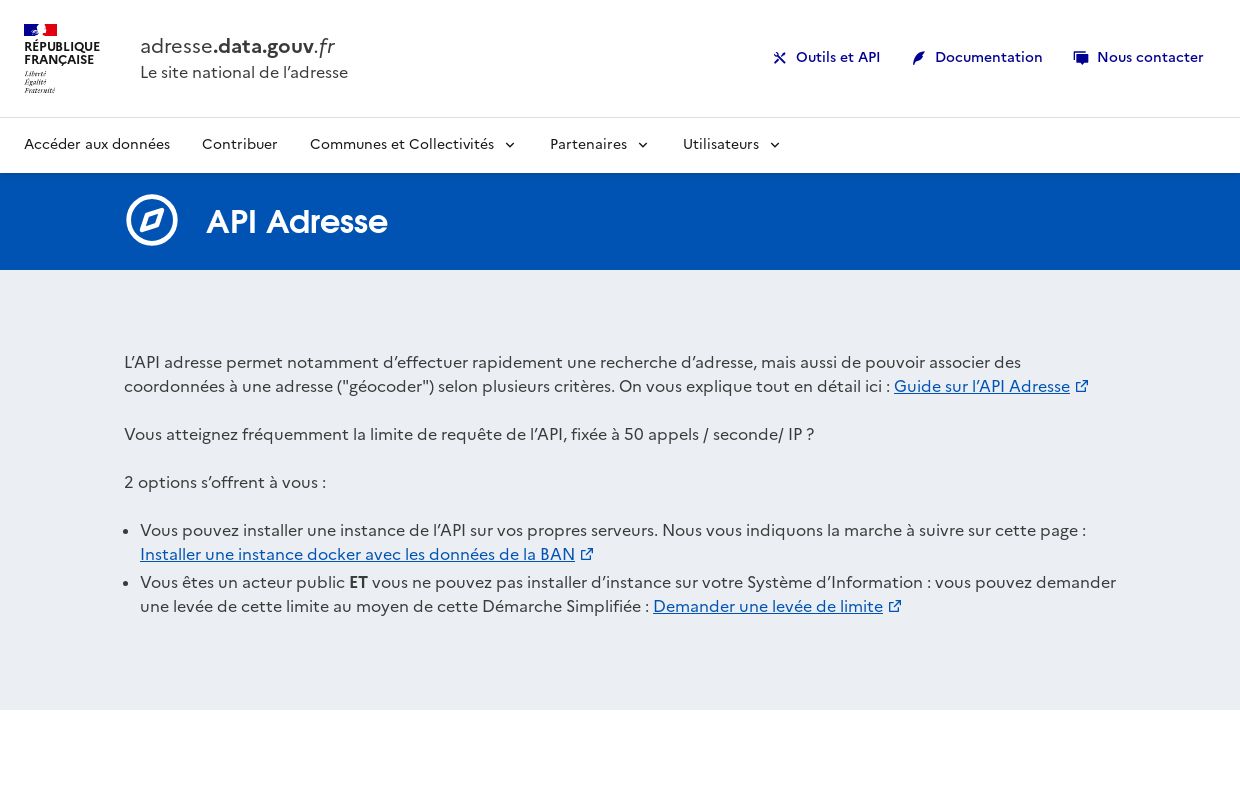
Task: Open Nous contacter link
Action: [1138, 58]
